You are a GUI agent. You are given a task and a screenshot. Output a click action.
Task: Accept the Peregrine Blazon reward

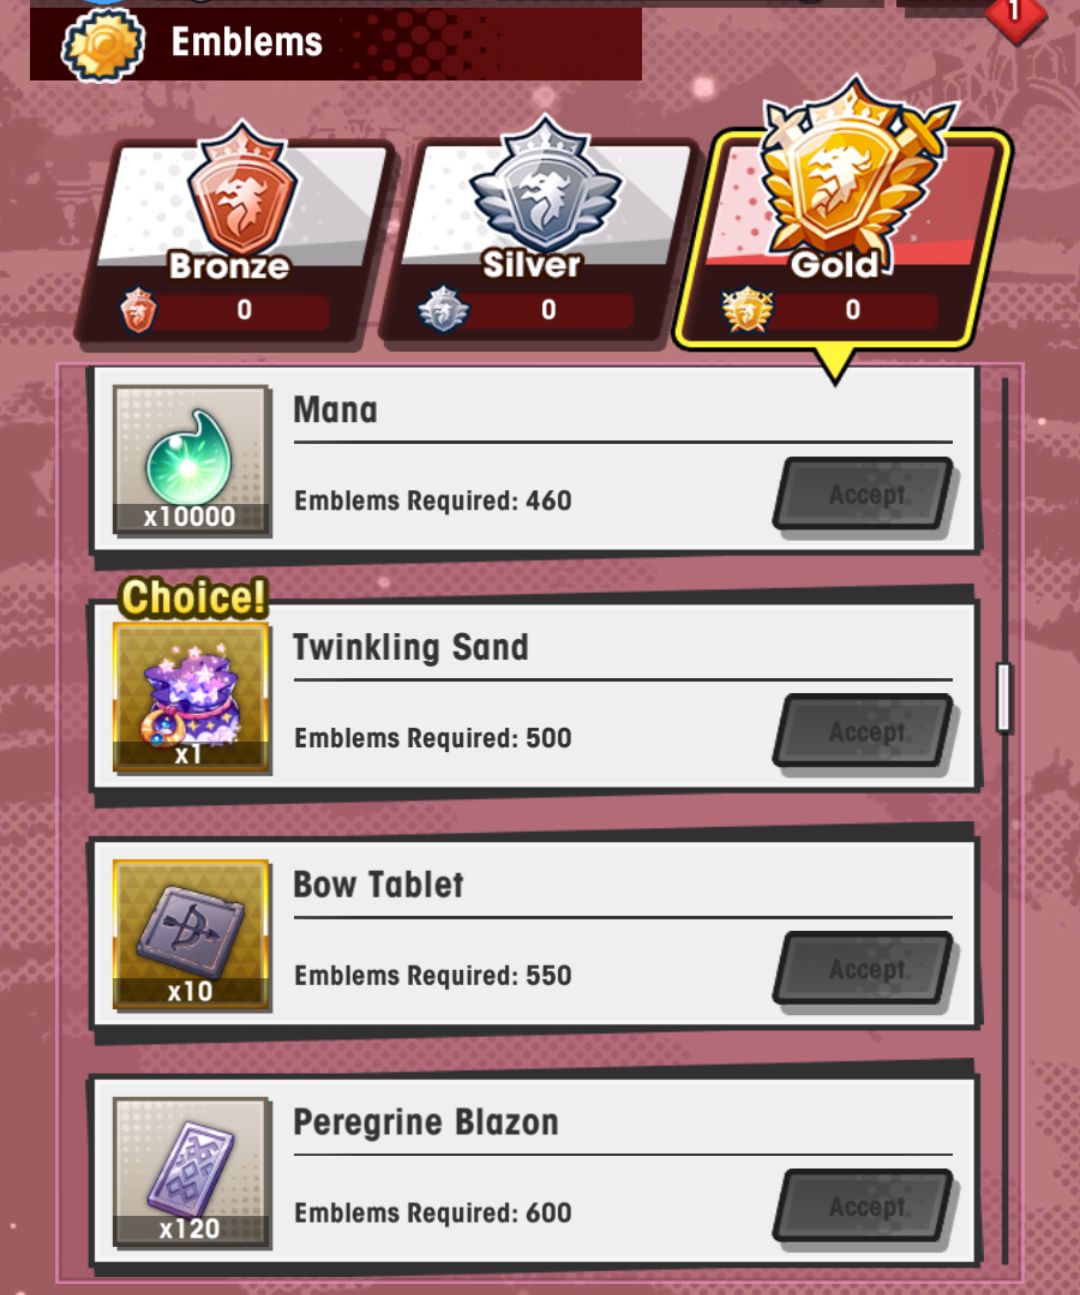pyautogui.click(x=864, y=1206)
